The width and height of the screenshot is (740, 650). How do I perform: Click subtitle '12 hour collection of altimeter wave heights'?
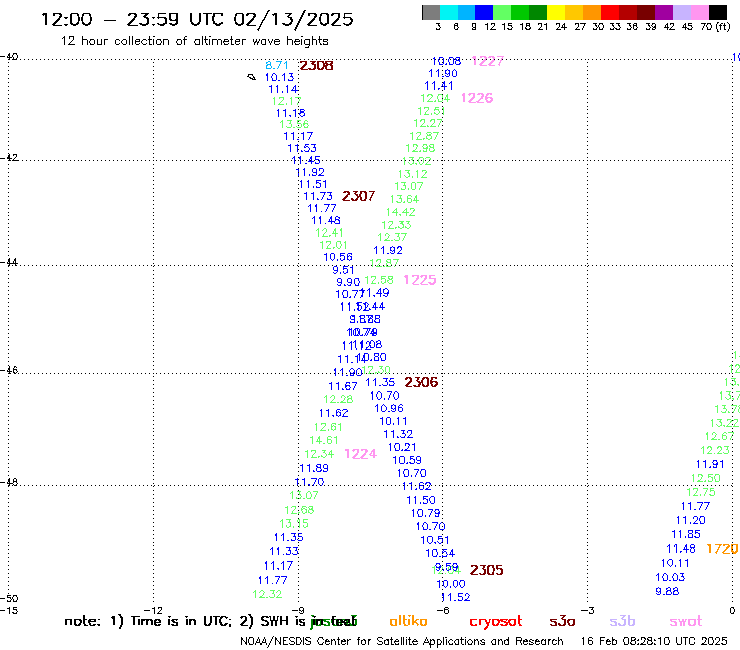[194, 41]
